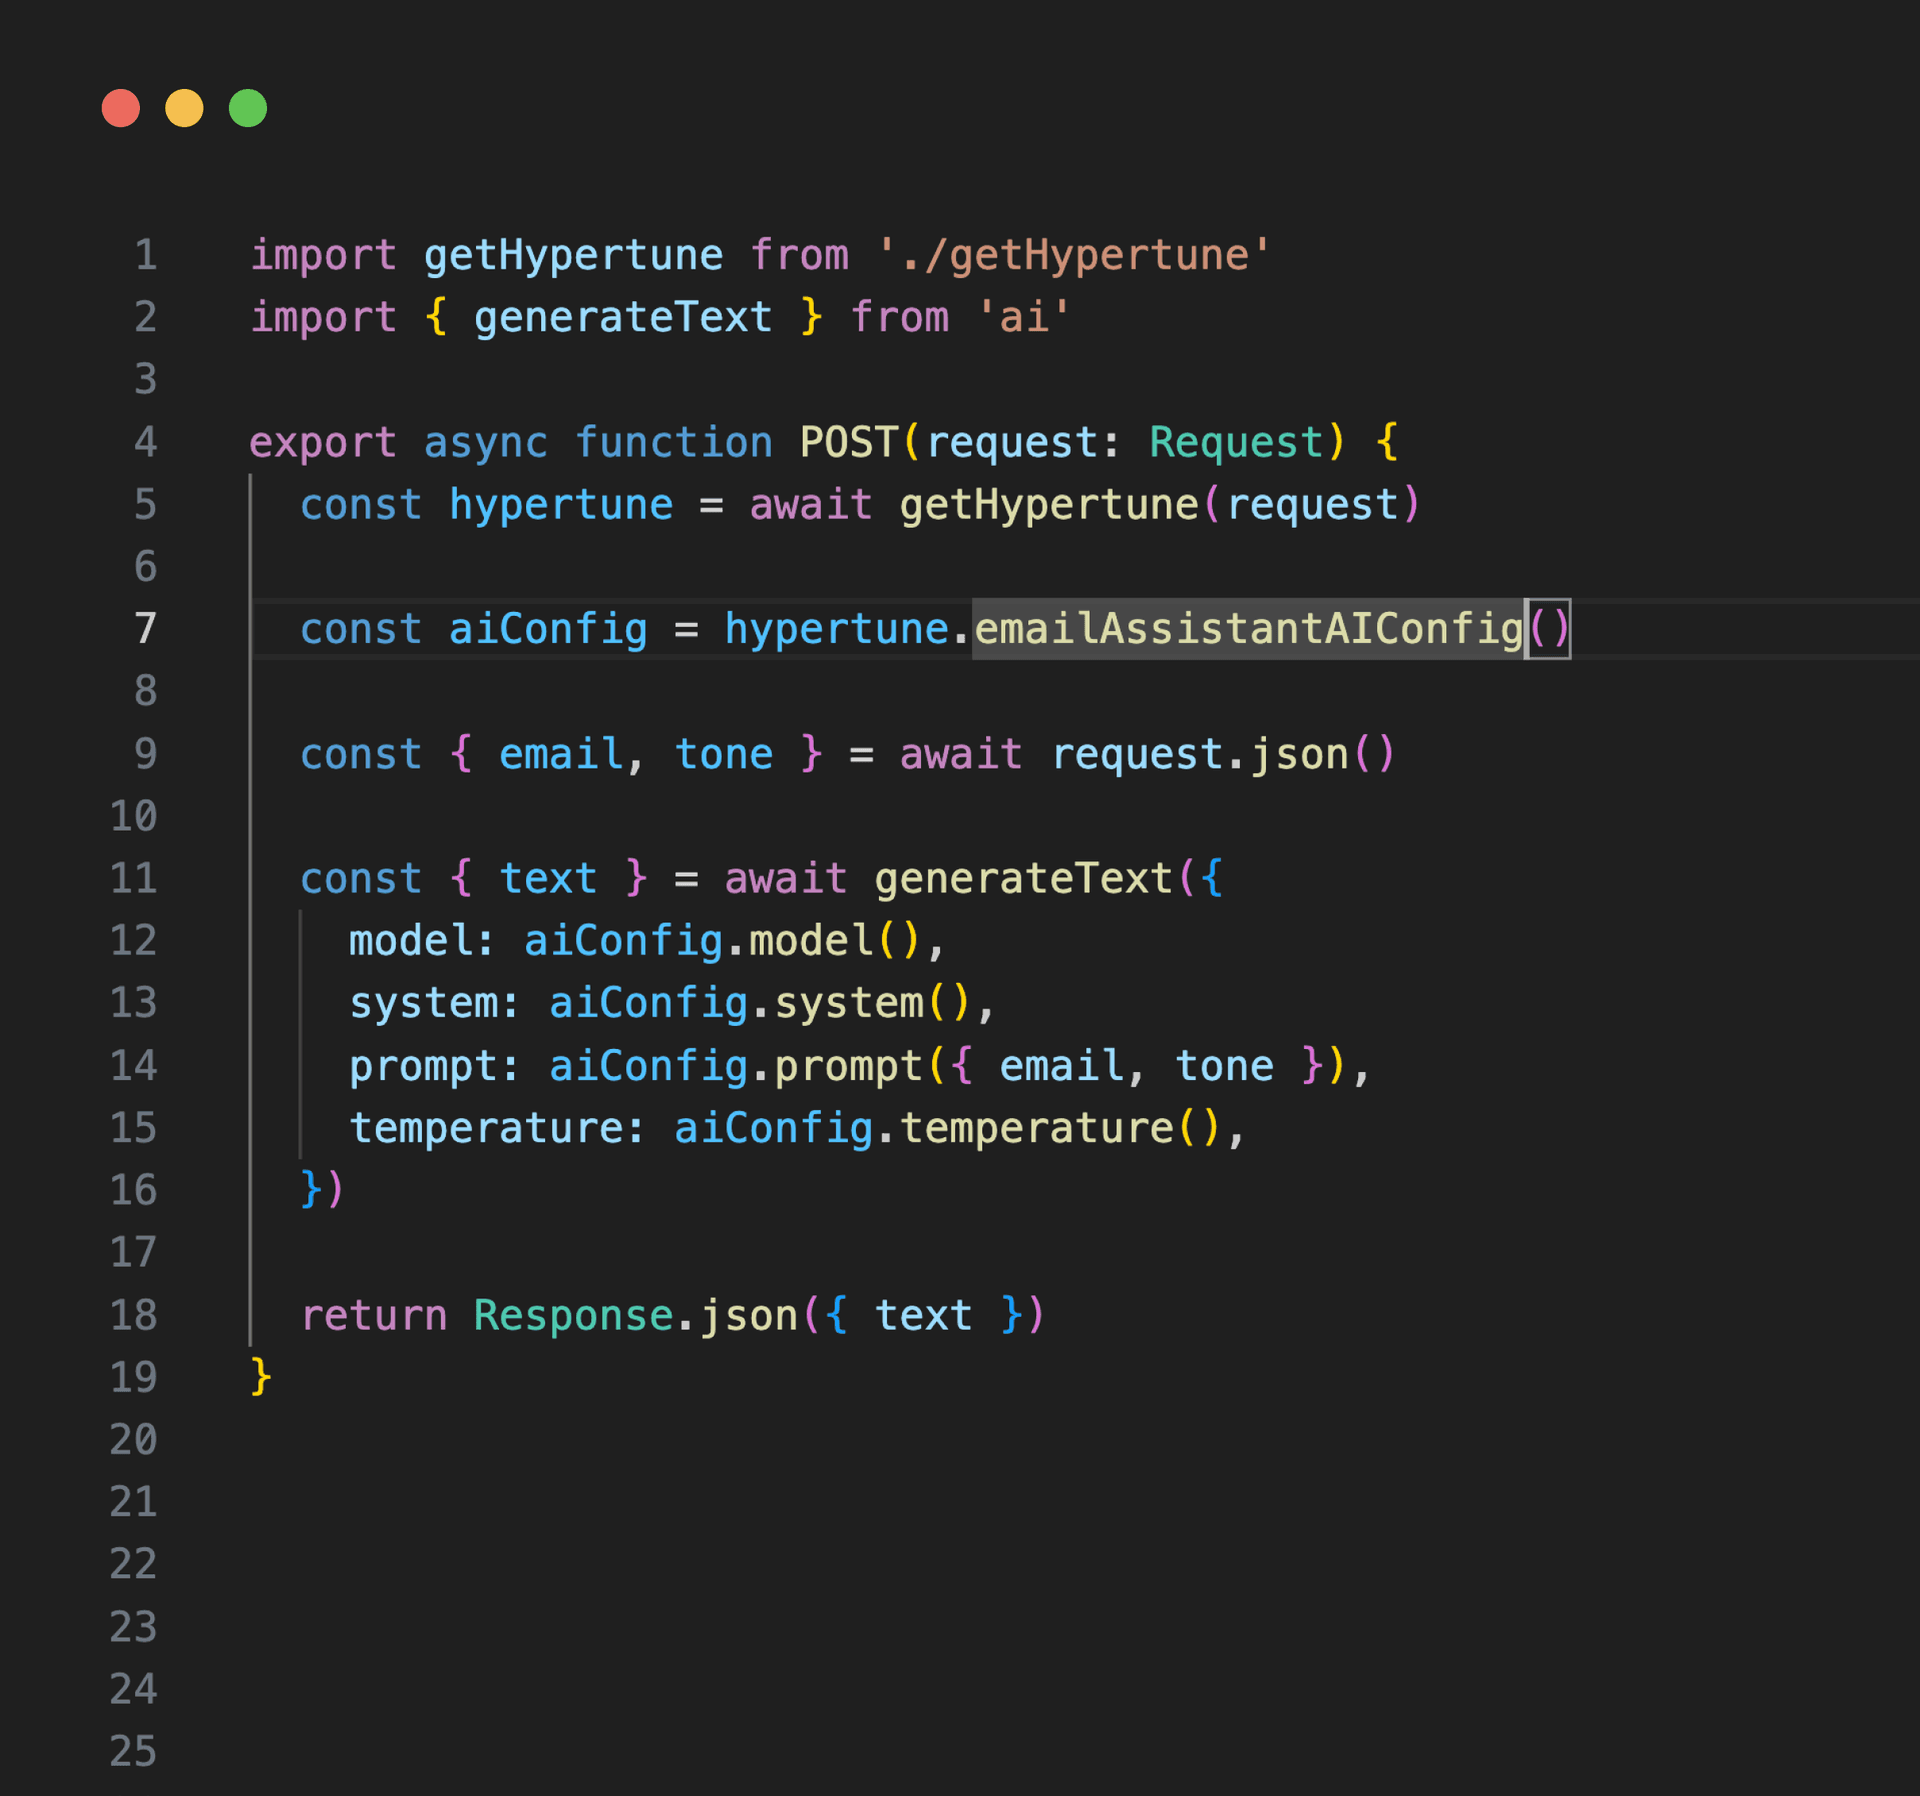Click the yellow minimize traffic light
Viewport: 1920px width, 1796px height.
pyautogui.click(x=184, y=108)
